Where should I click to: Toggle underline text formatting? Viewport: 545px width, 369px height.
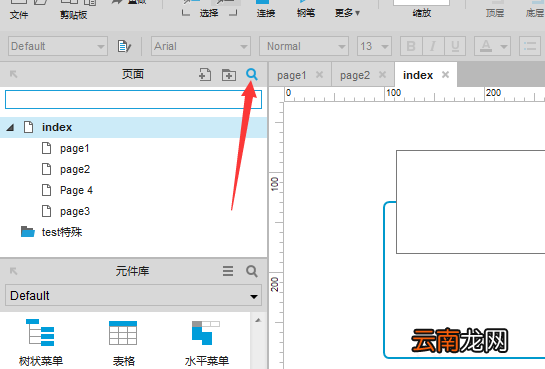point(455,46)
